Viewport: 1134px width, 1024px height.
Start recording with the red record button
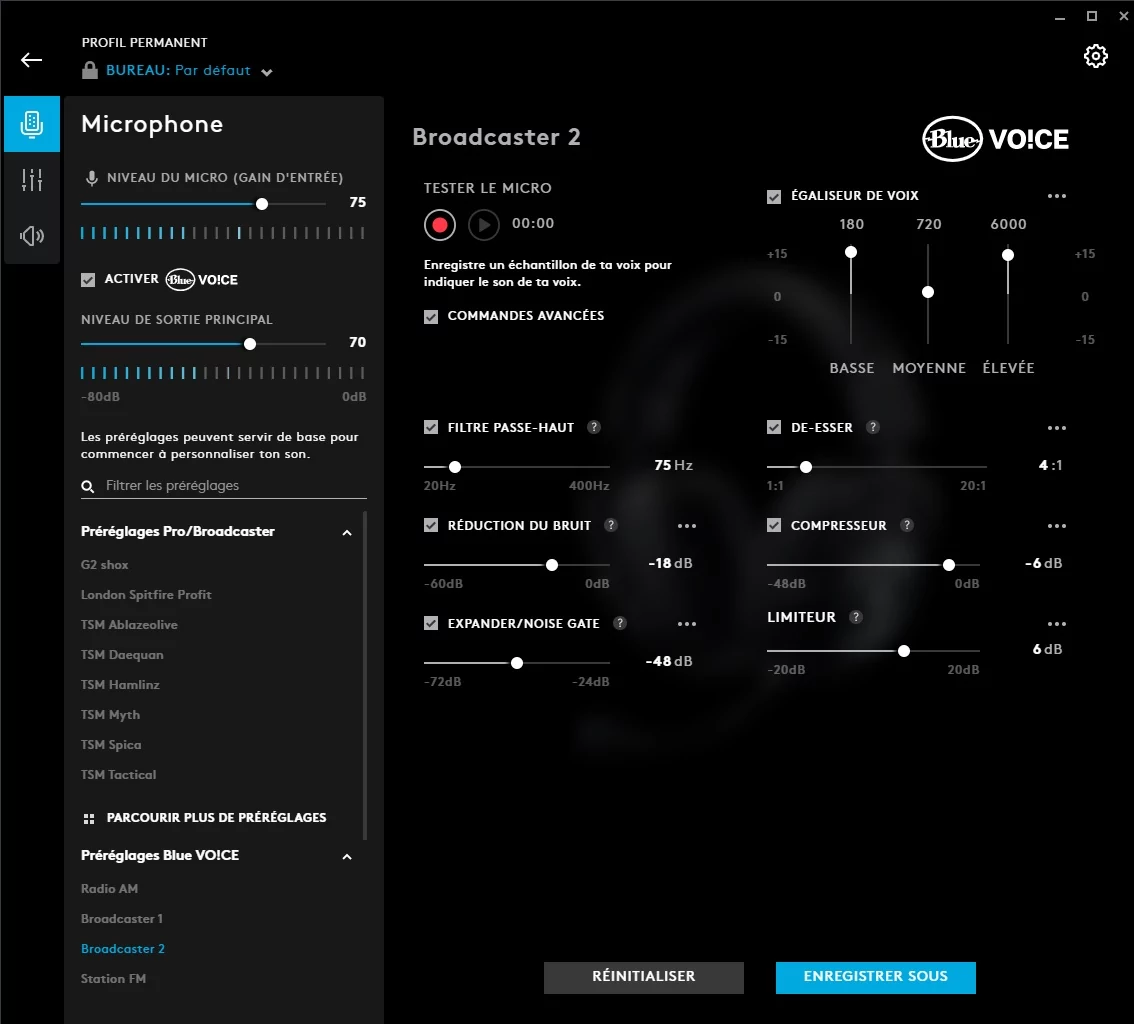pos(440,225)
